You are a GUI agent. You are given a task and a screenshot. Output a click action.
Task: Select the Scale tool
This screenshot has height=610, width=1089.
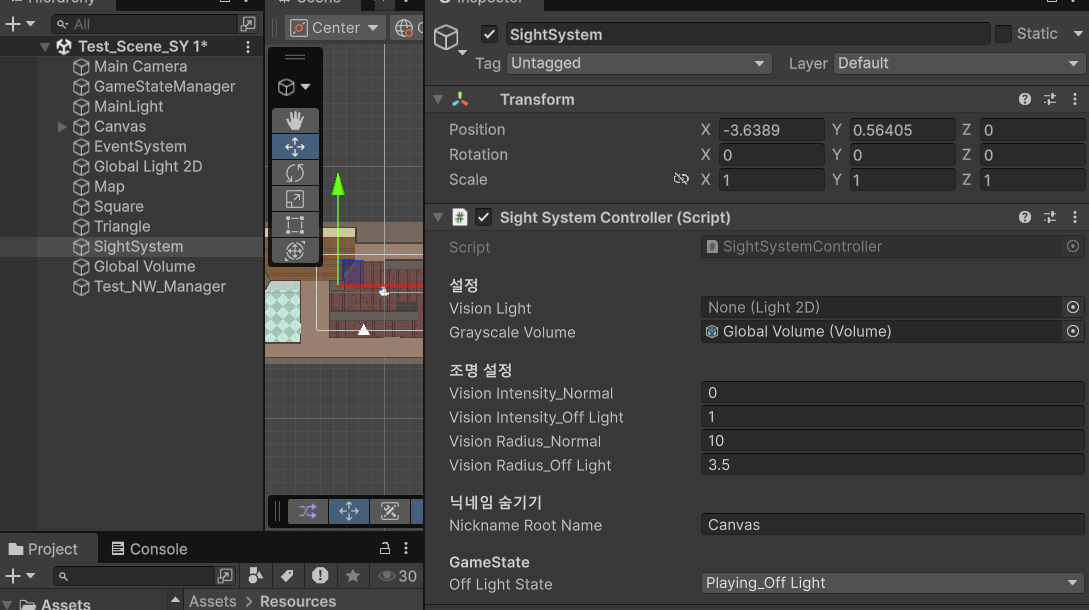pyautogui.click(x=295, y=199)
